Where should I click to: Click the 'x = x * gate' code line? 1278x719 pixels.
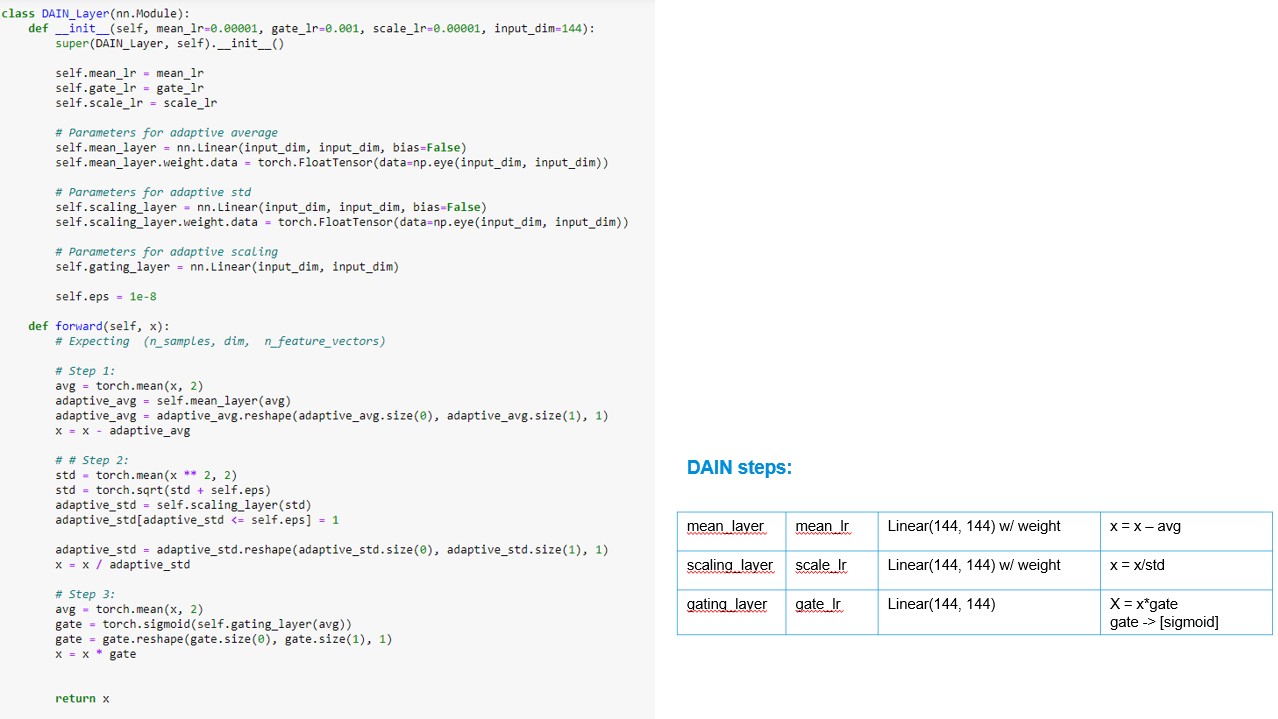coord(96,654)
